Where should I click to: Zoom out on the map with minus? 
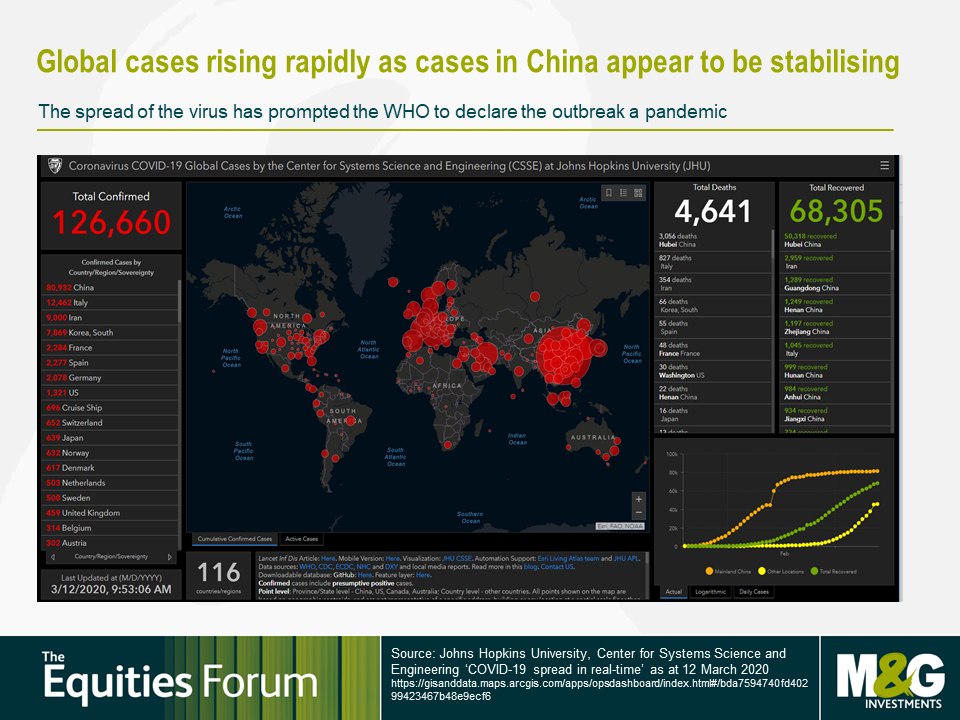point(639,512)
